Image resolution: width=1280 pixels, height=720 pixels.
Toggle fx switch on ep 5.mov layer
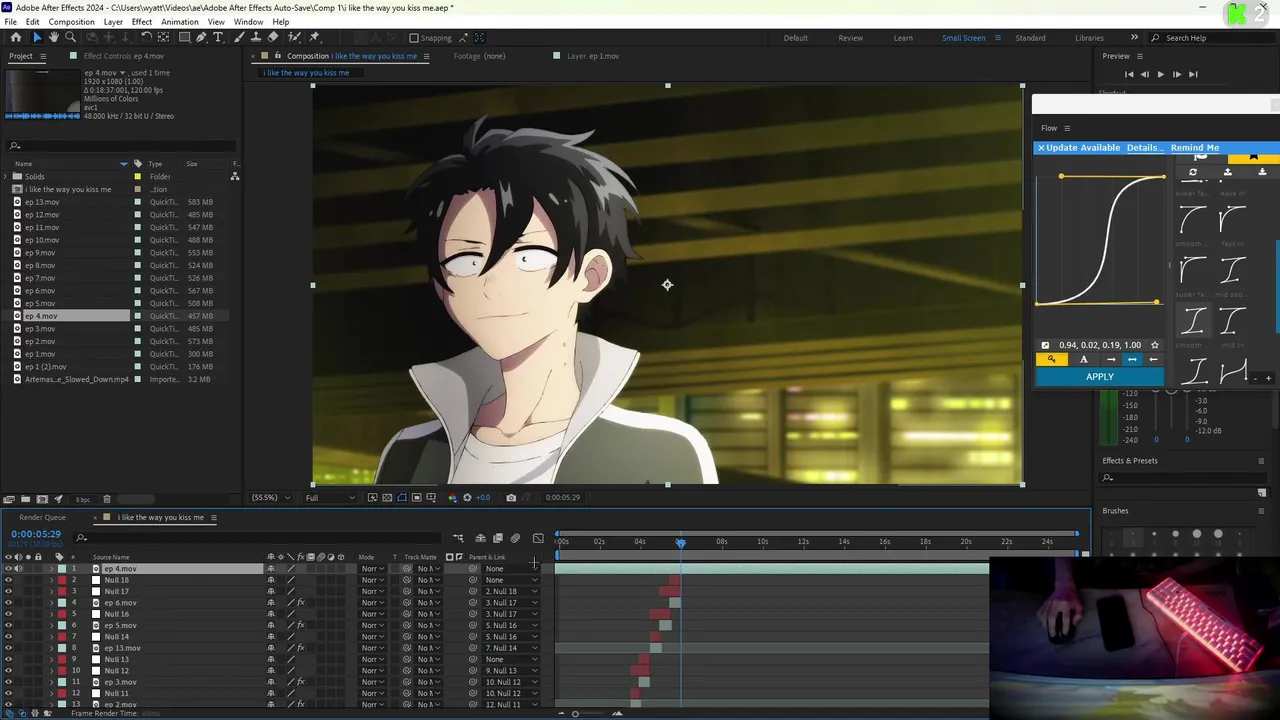coord(300,625)
